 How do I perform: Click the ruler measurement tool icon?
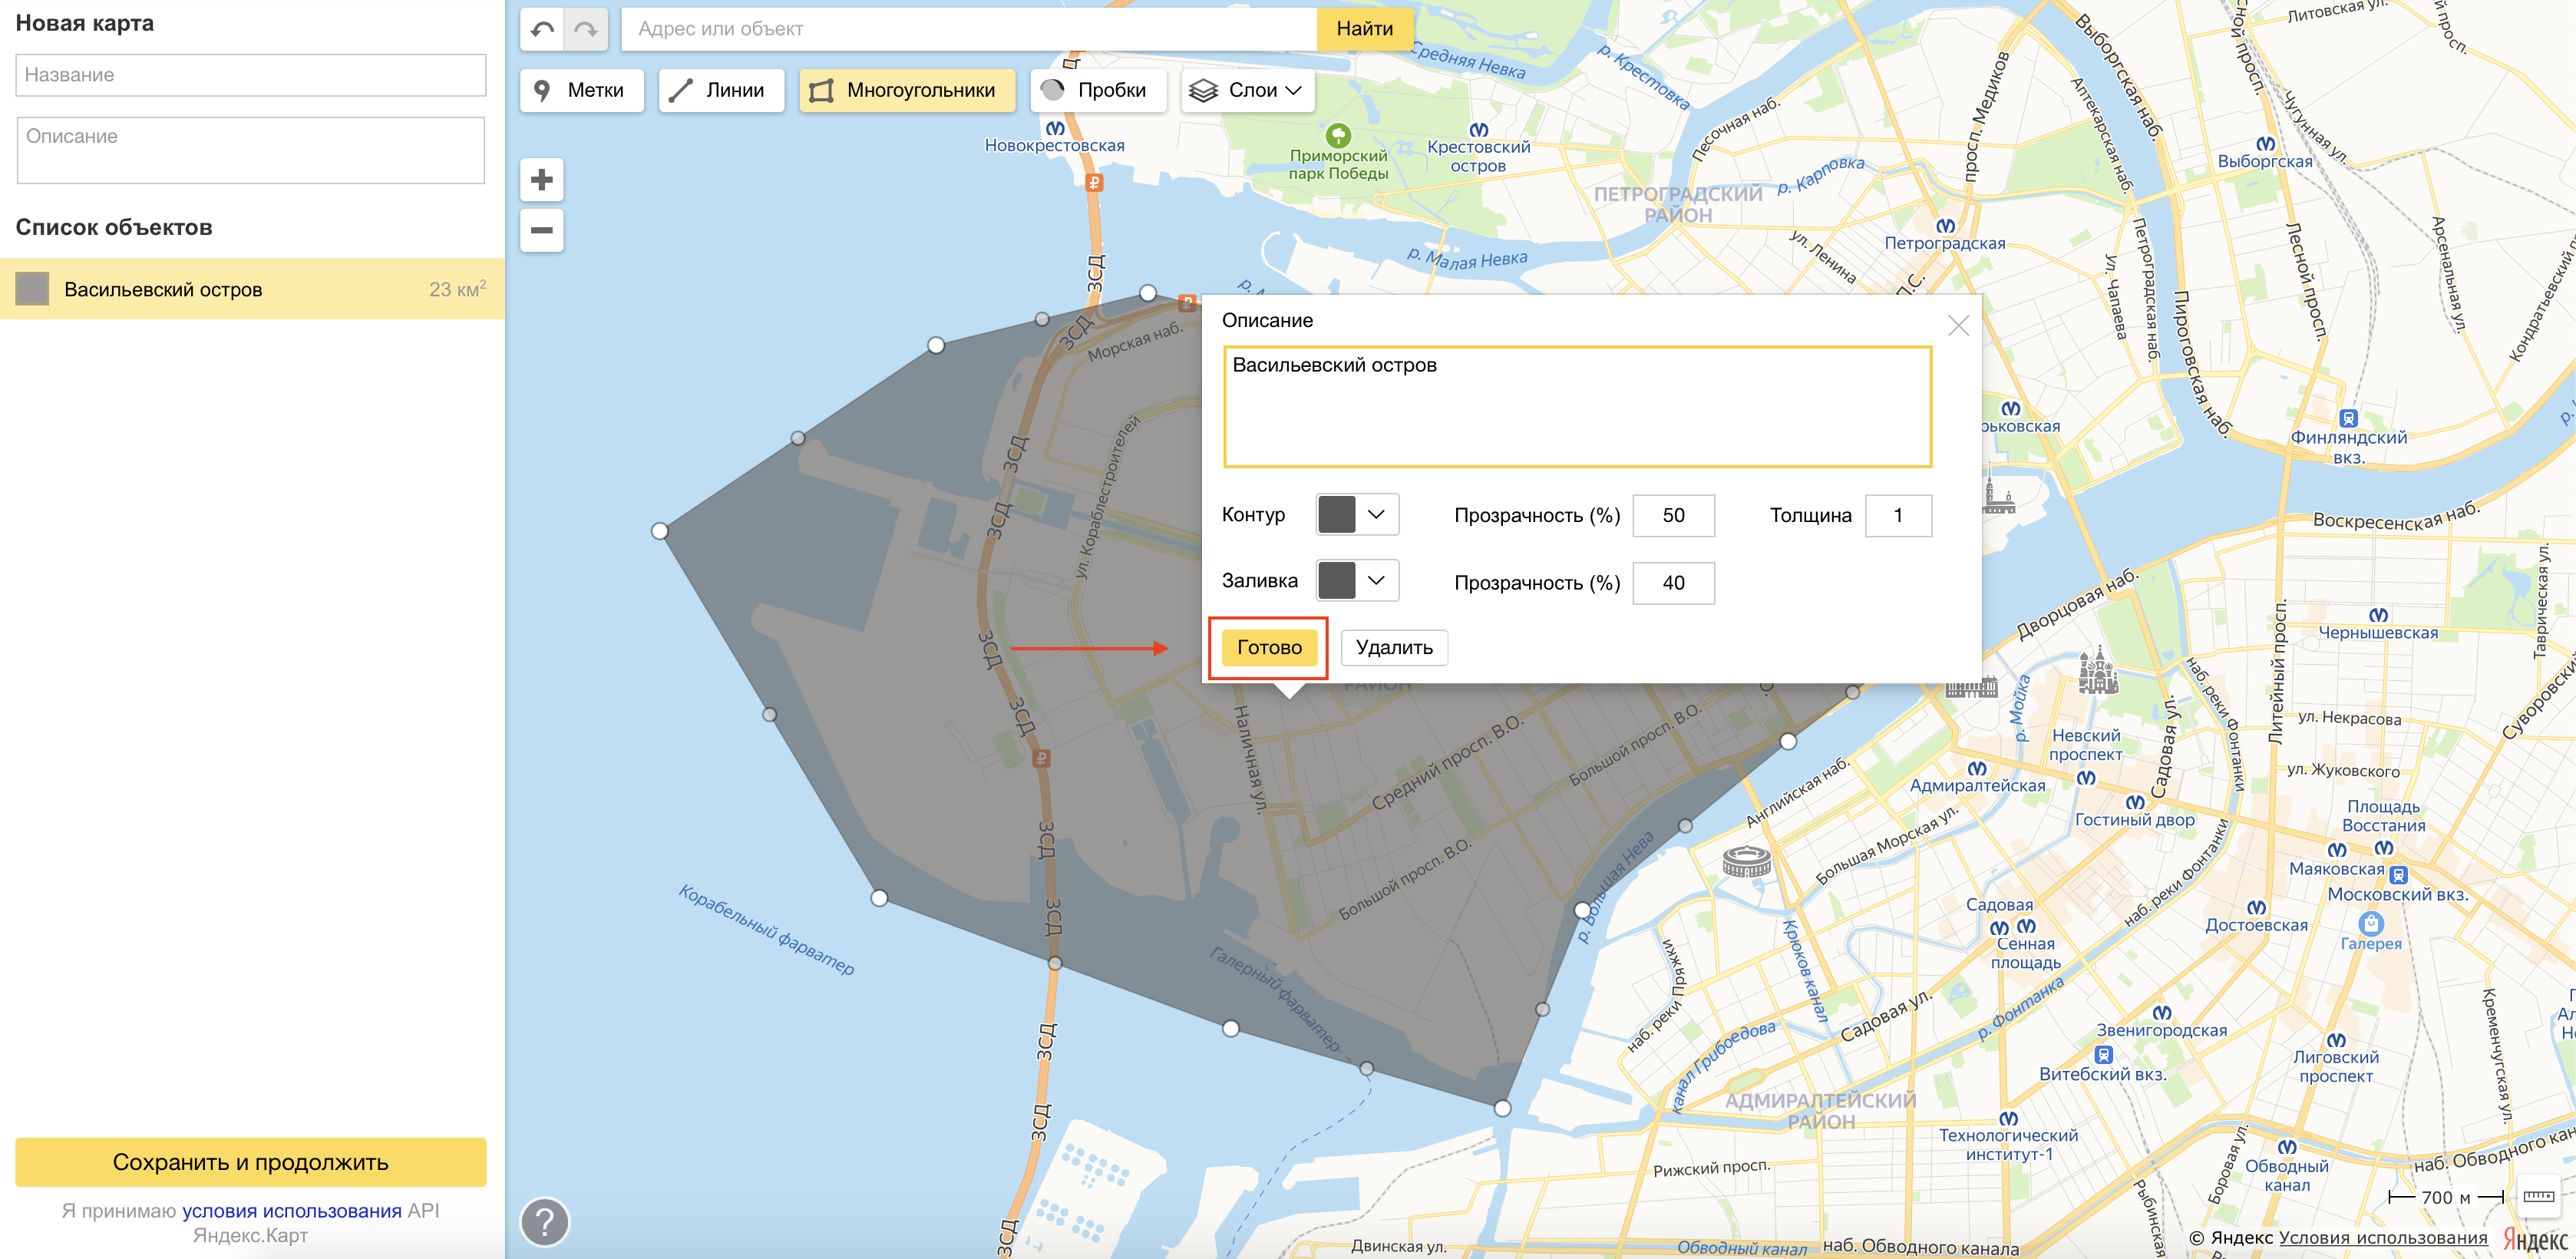[x=2538, y=1197]
